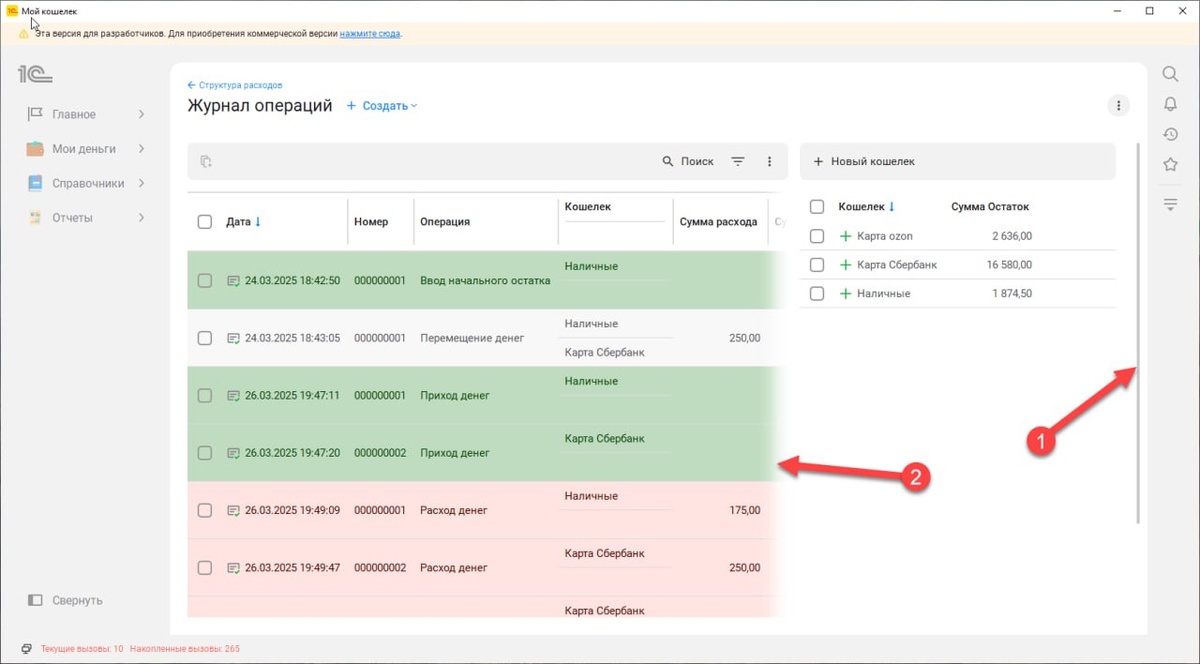Click the нажмите сюда link

370,33
